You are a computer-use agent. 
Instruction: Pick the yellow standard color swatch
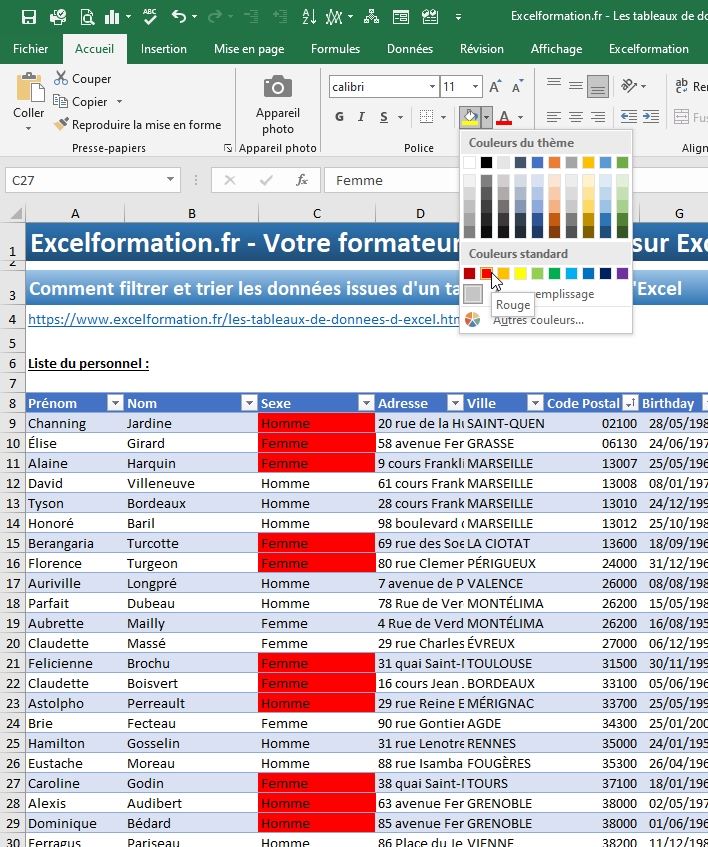pyautogui.click(x=520, y=273)
